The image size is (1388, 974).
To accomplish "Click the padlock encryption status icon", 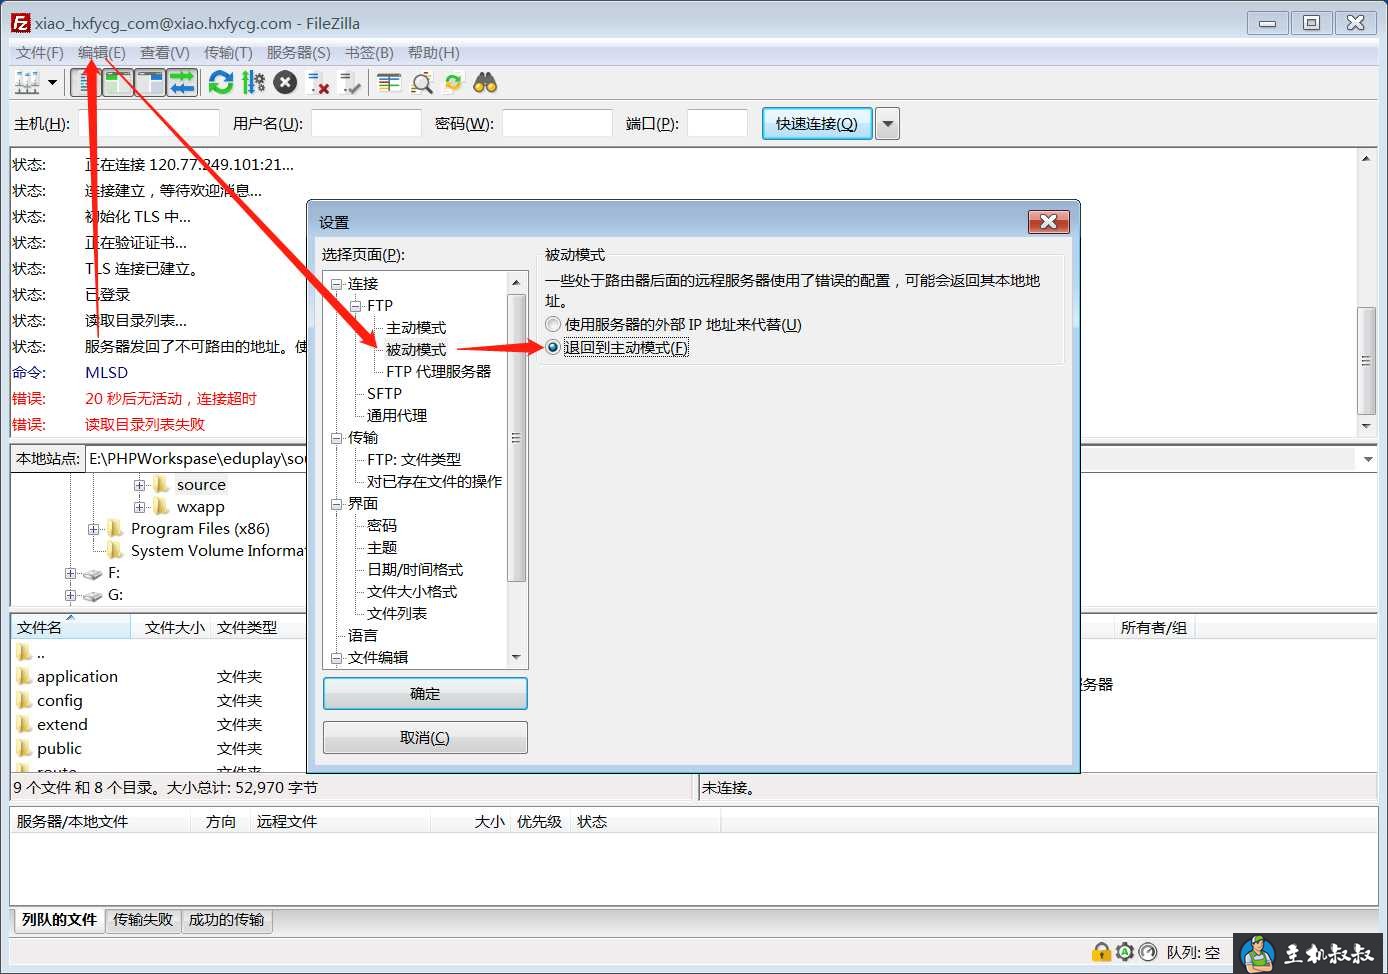I will click(x=1101, y=952).
